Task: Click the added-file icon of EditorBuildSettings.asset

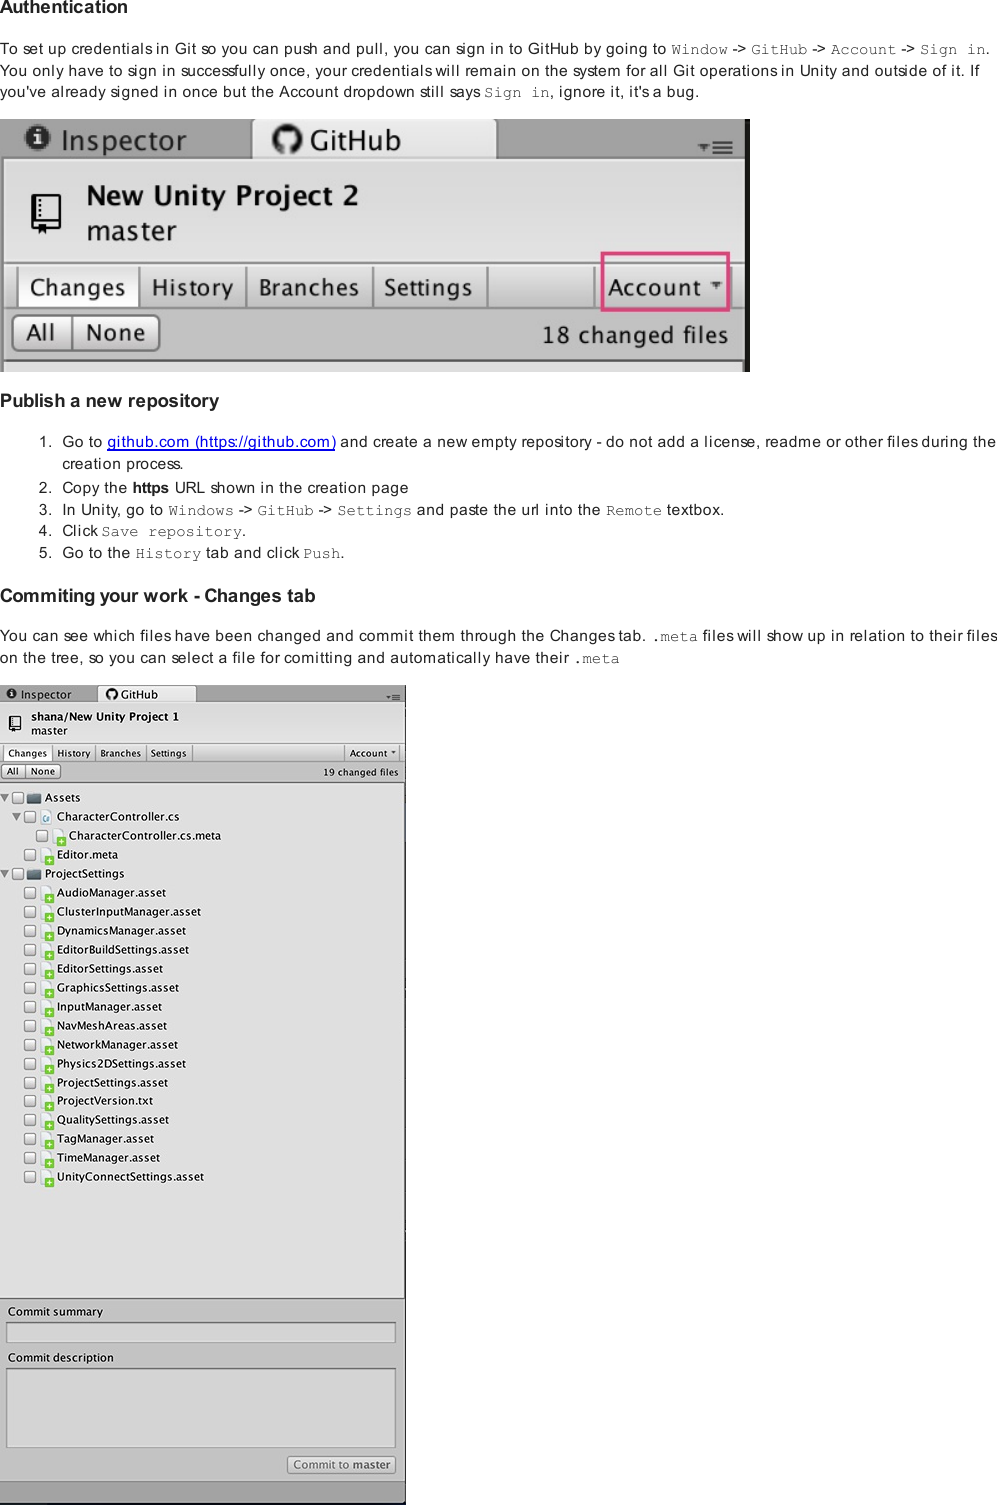Action: click(47, 951)
